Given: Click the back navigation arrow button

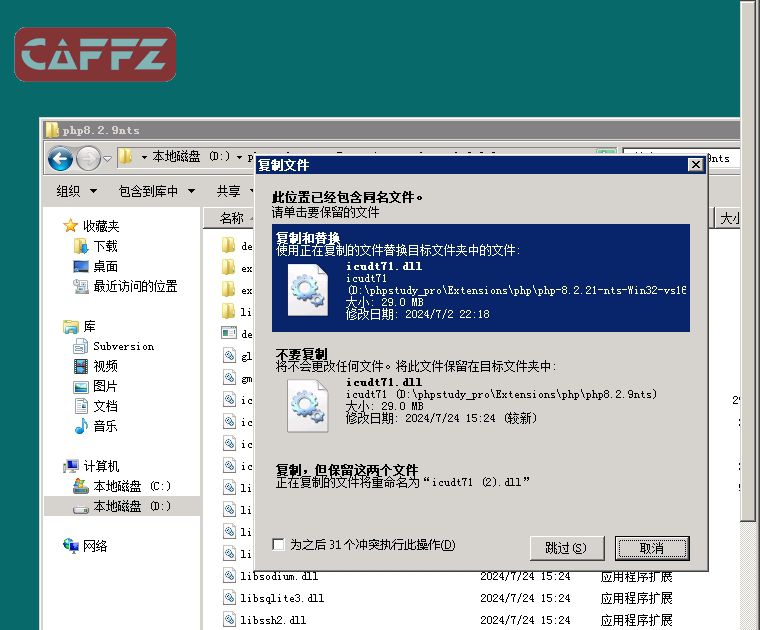Looking at the screenshot, I should 60,158.
